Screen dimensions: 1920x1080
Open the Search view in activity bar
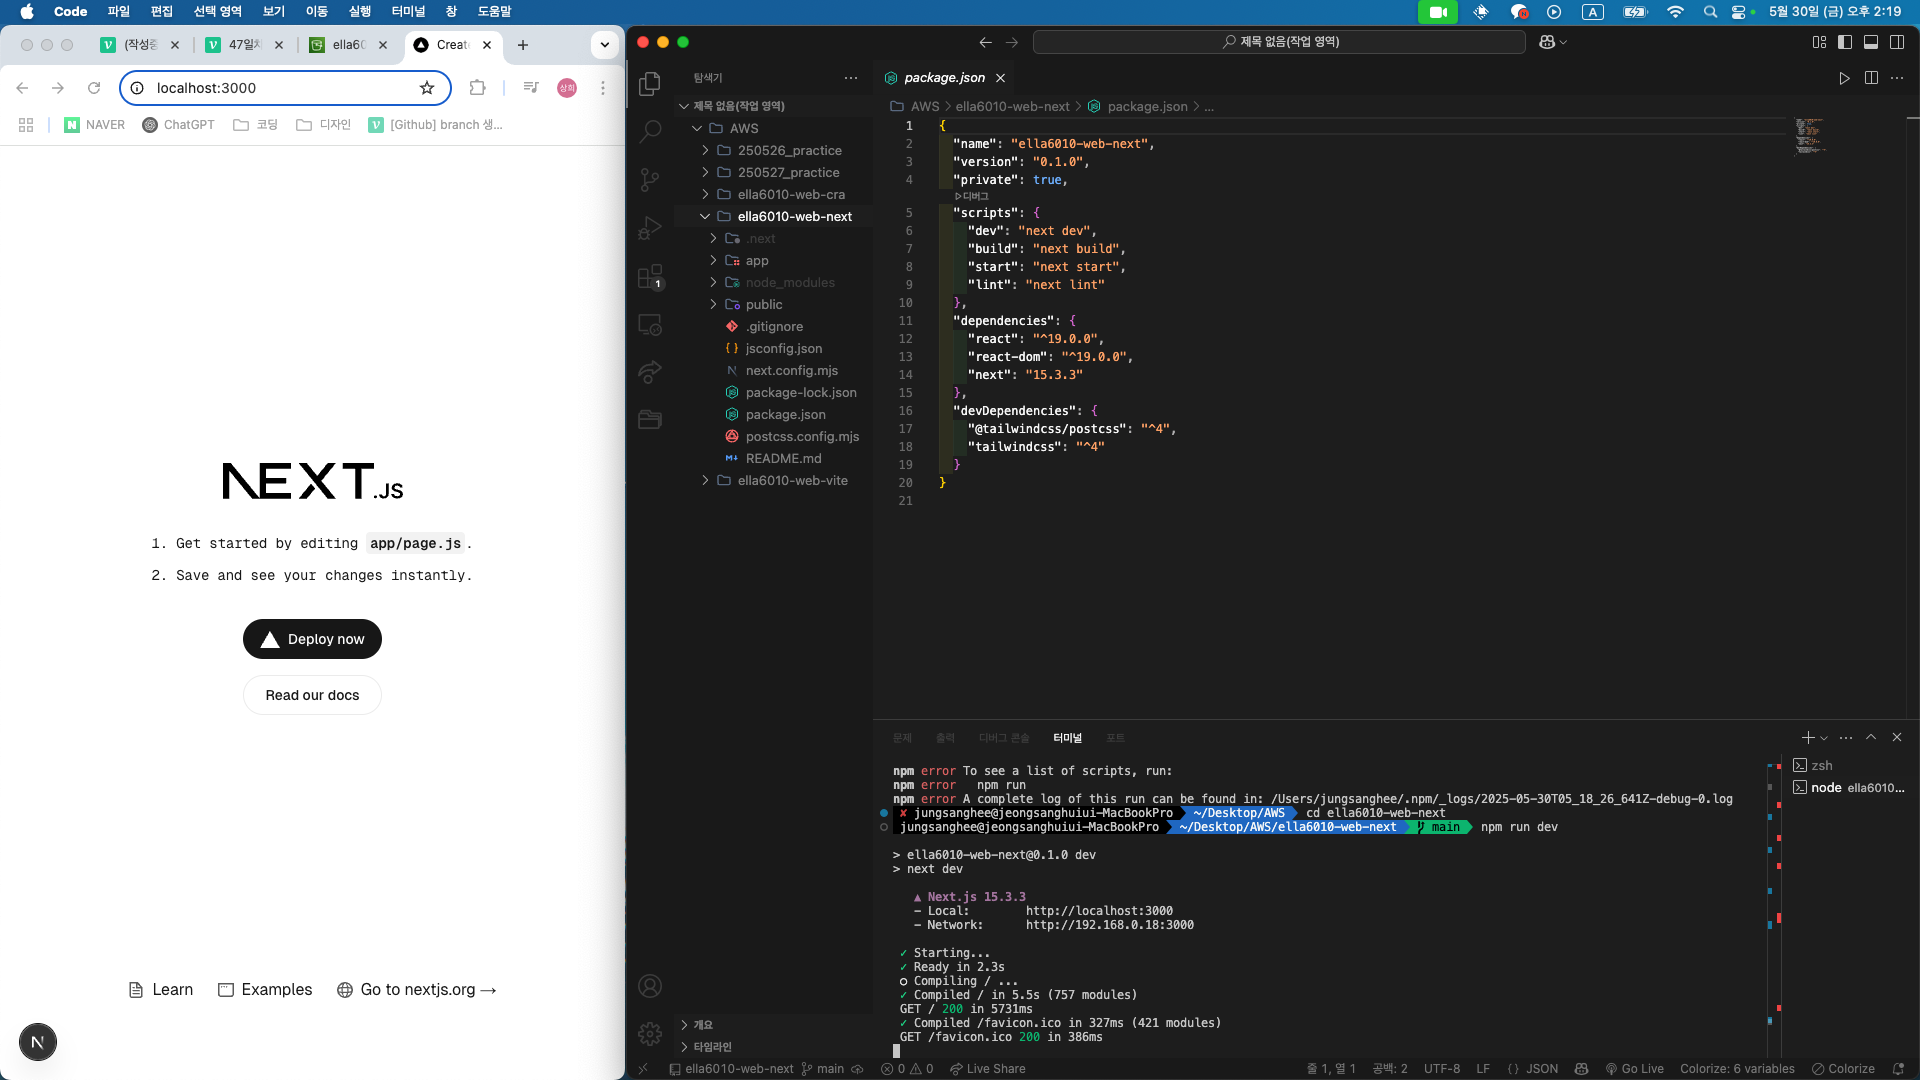pos(650,131)
